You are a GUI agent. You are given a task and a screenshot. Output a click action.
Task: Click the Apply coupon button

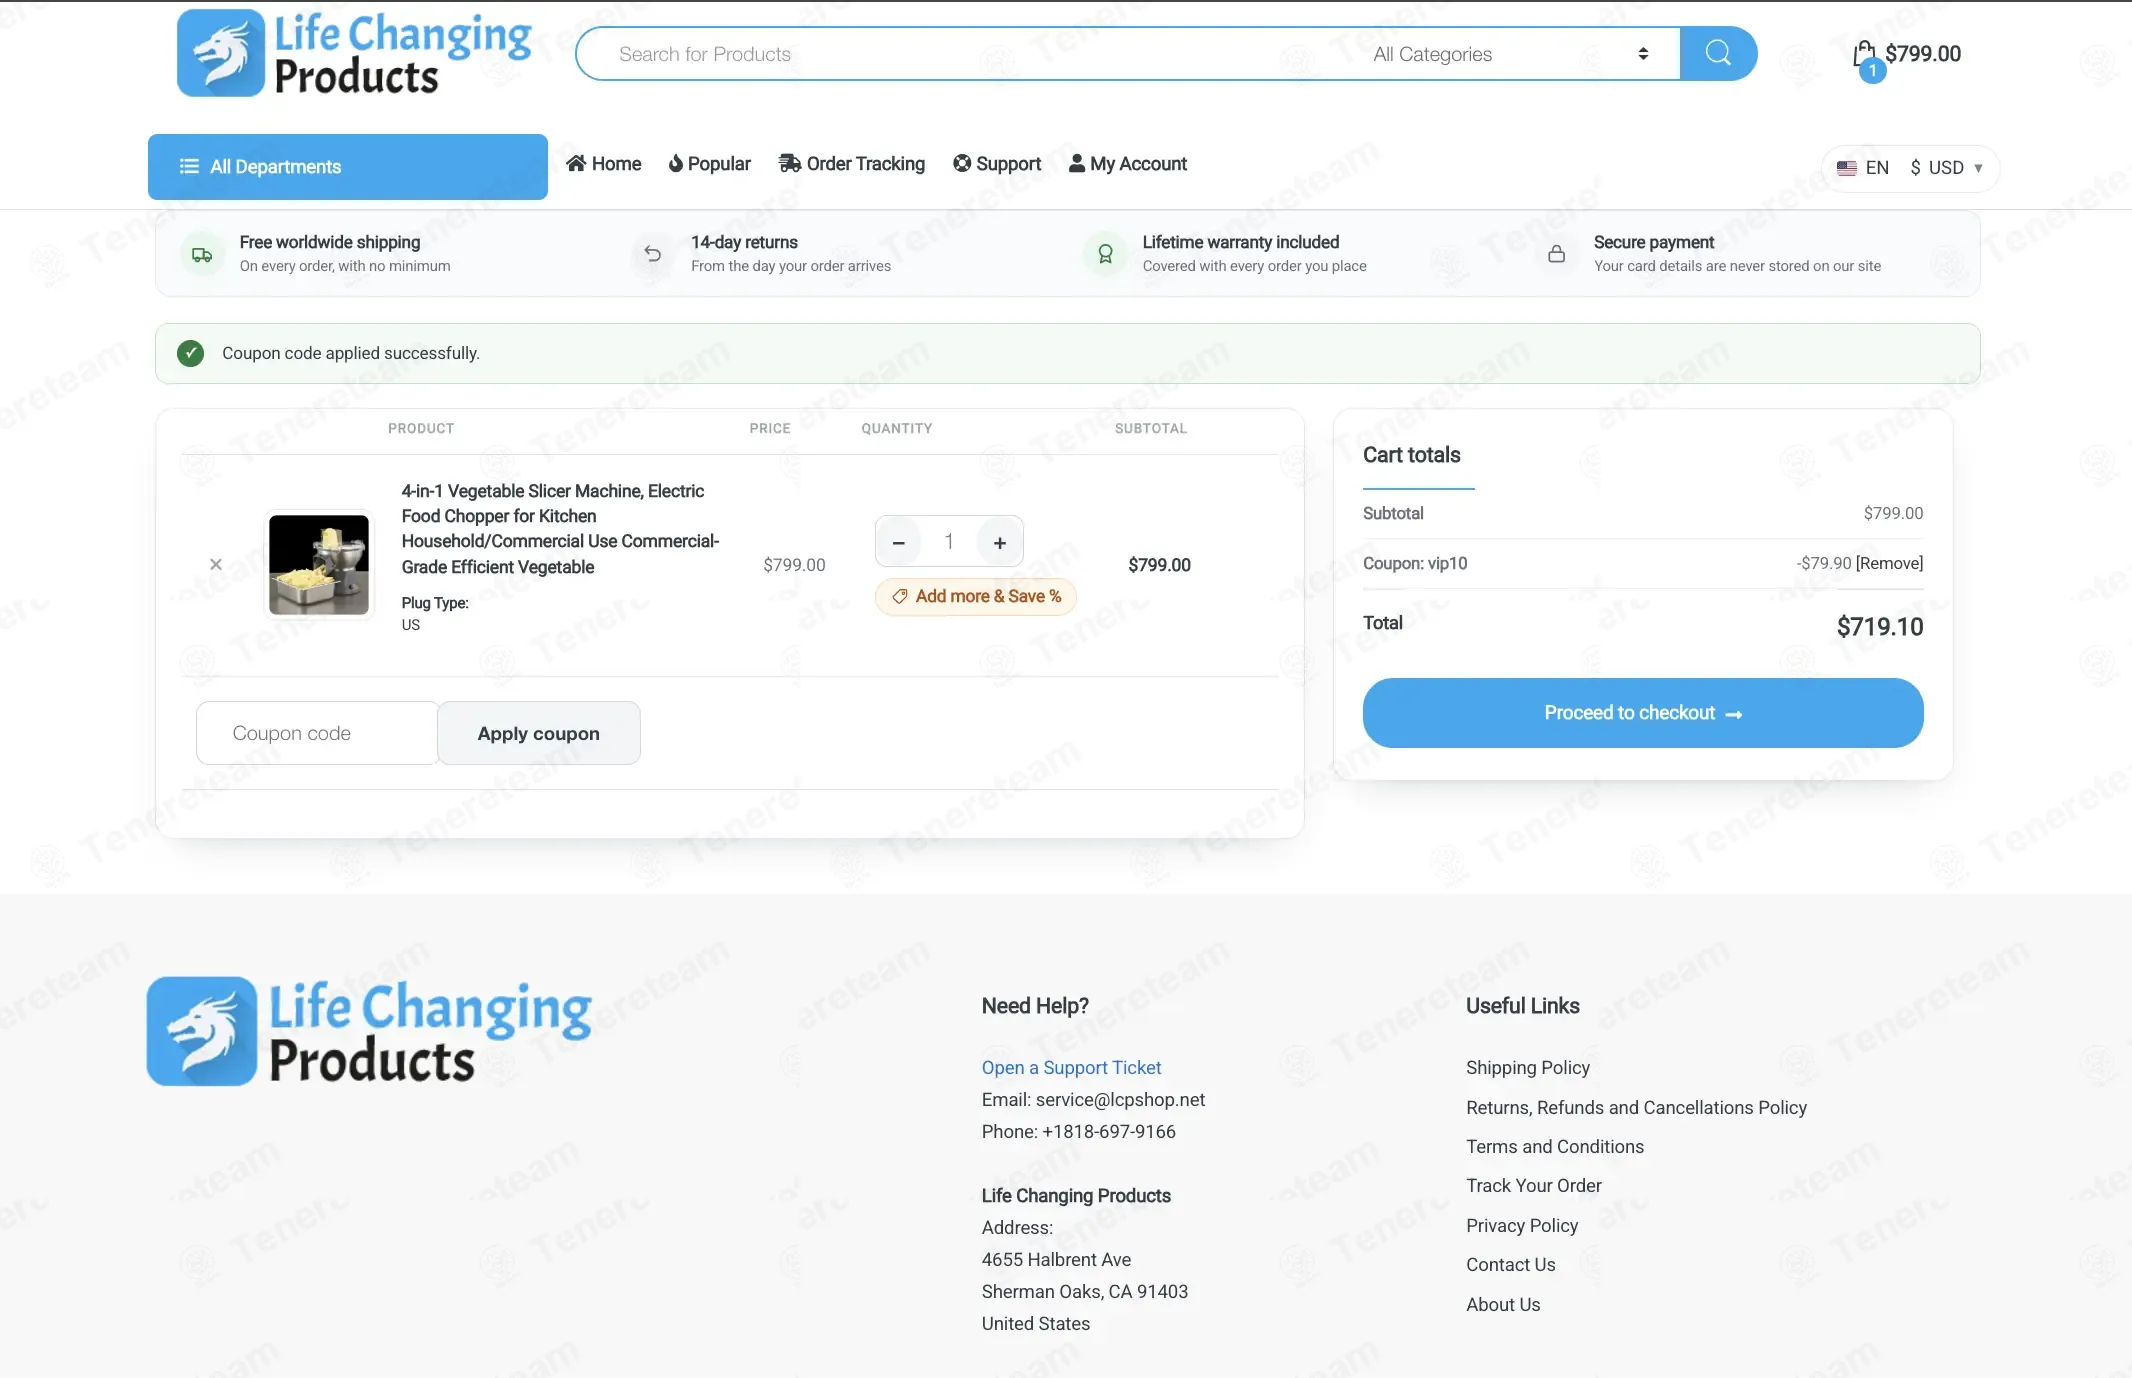(539, 733)
